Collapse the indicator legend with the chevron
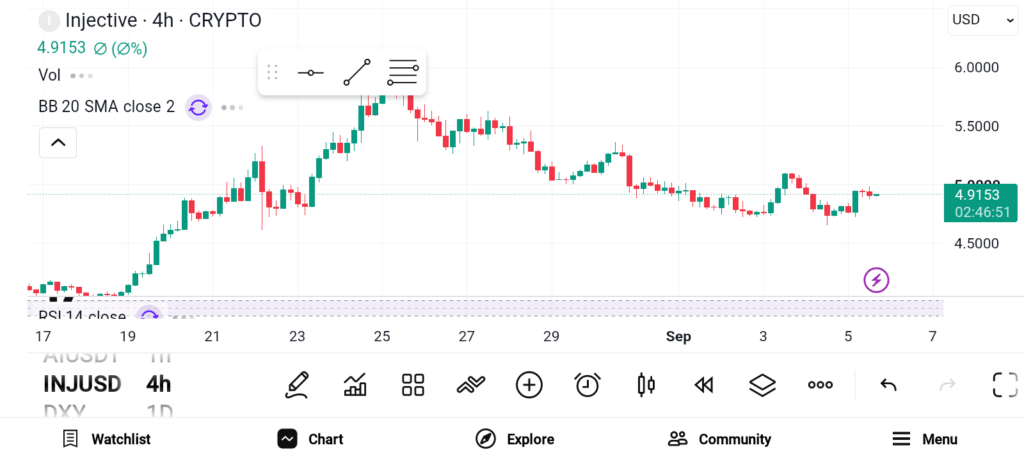This screenshot has width=1024, height=461. point(58,142)
